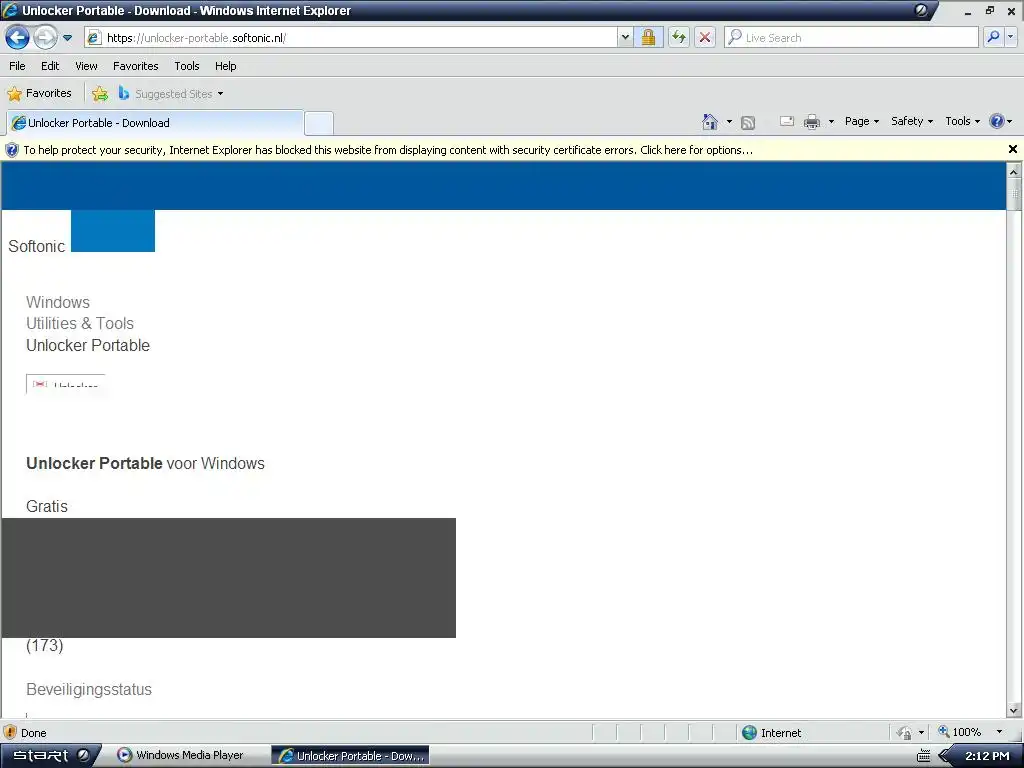The height and width of the screenshot is (768, 1024).
Task: Click the Gratis label
Action: (x=47, y=506)
